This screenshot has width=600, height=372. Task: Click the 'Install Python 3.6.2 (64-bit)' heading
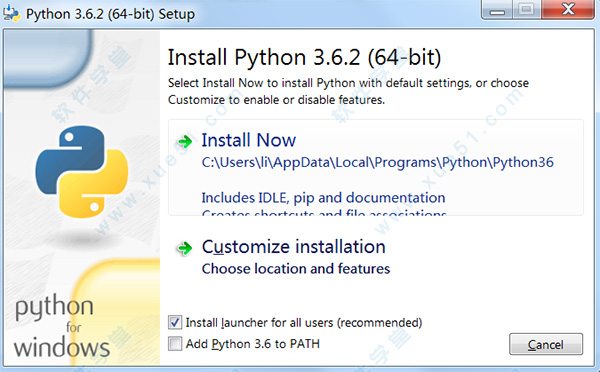click(x=305, y=57)
